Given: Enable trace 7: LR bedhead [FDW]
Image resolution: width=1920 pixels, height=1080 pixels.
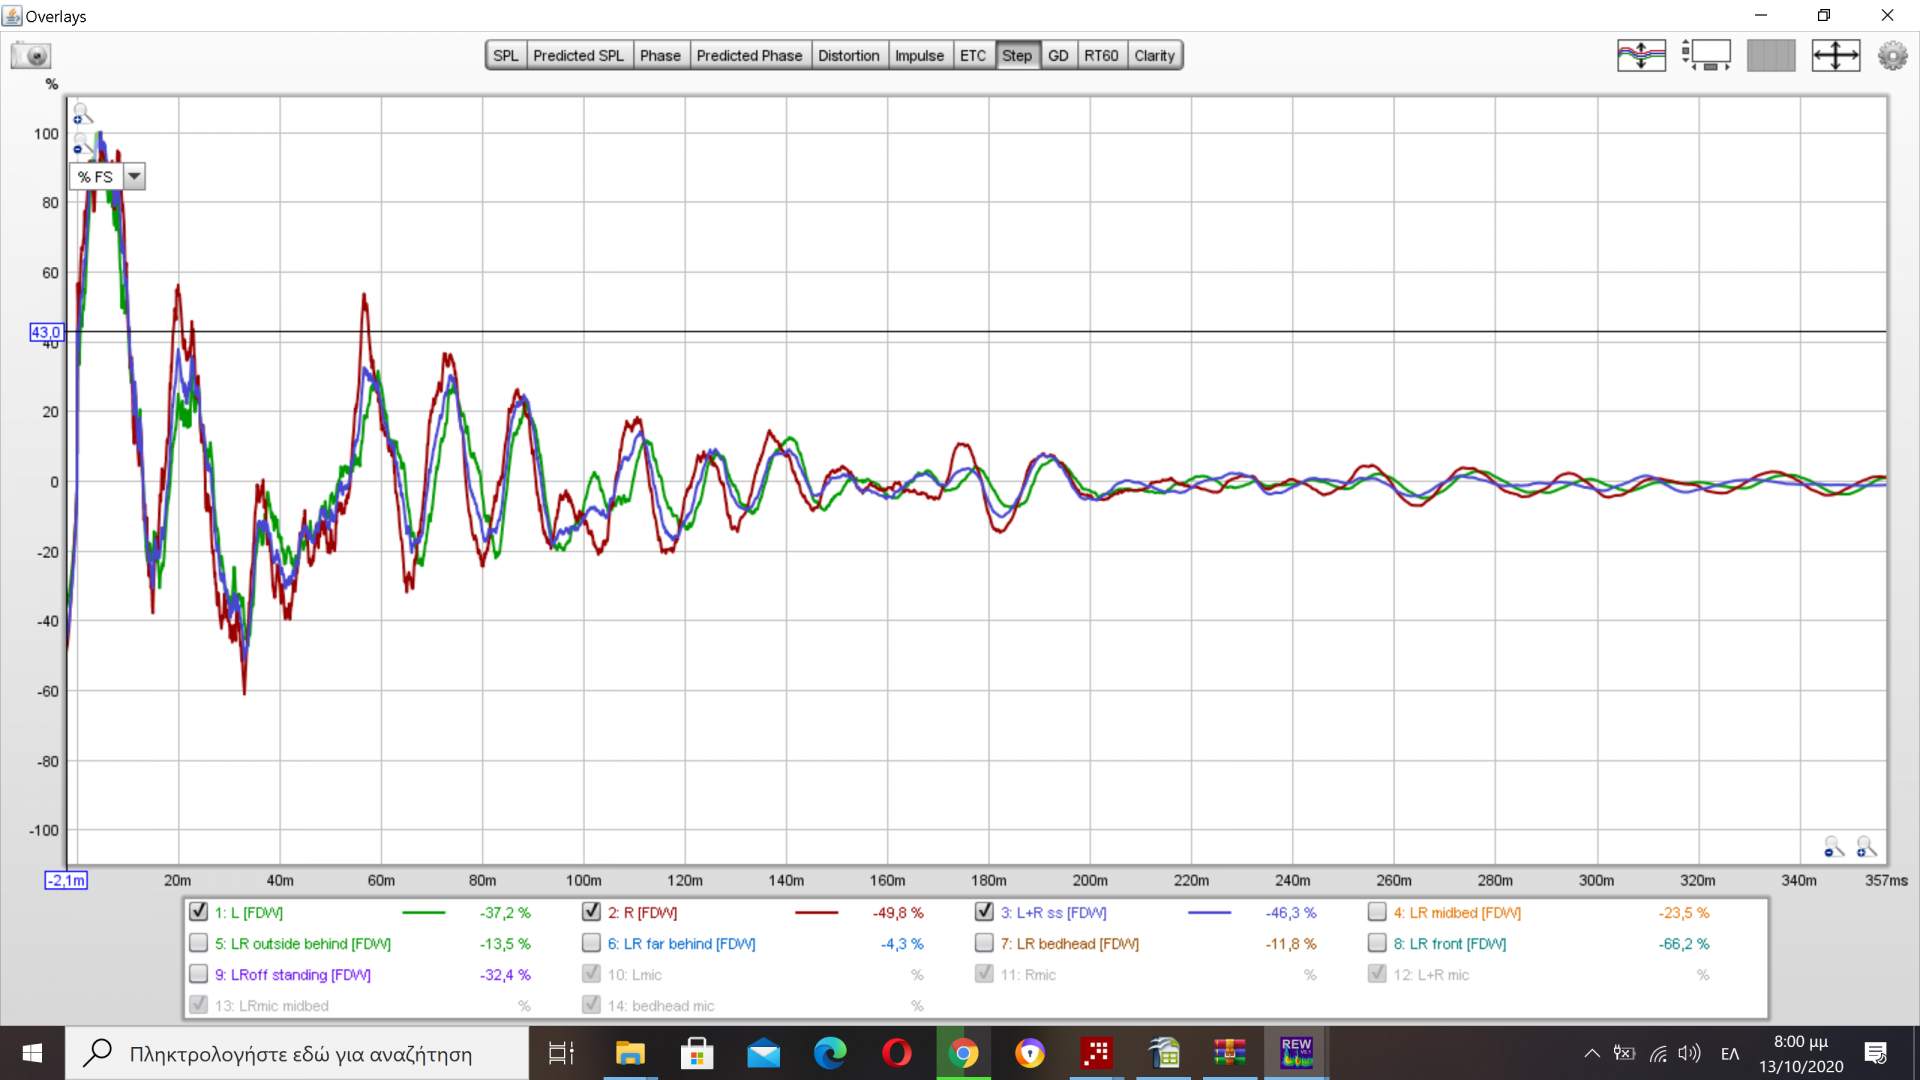Looking at the screenshot, I should point(984,943).
